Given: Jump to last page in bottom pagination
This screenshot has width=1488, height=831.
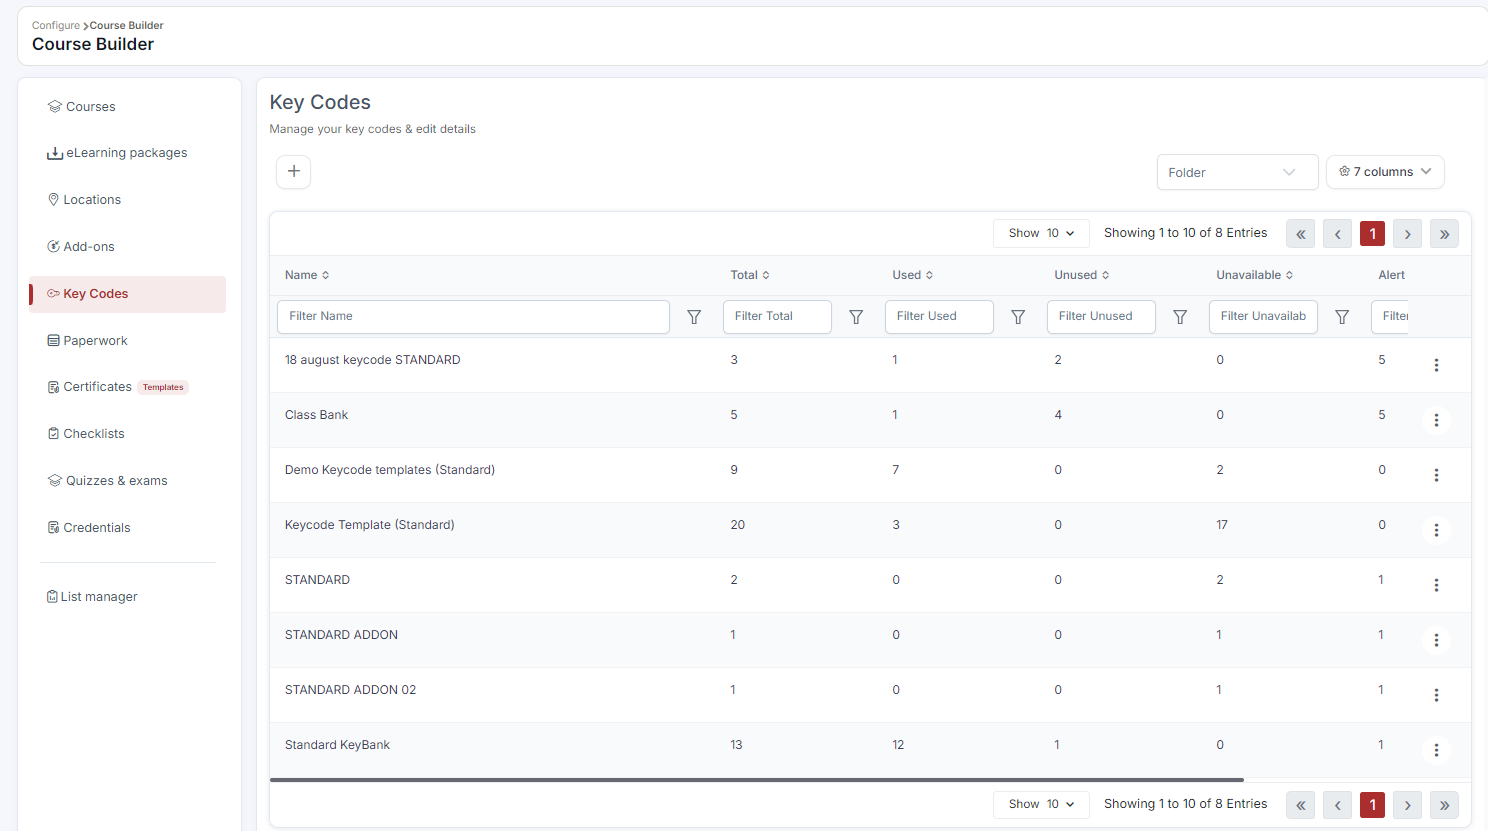Looking at the screenshot, I should (x=1444, y=805).
